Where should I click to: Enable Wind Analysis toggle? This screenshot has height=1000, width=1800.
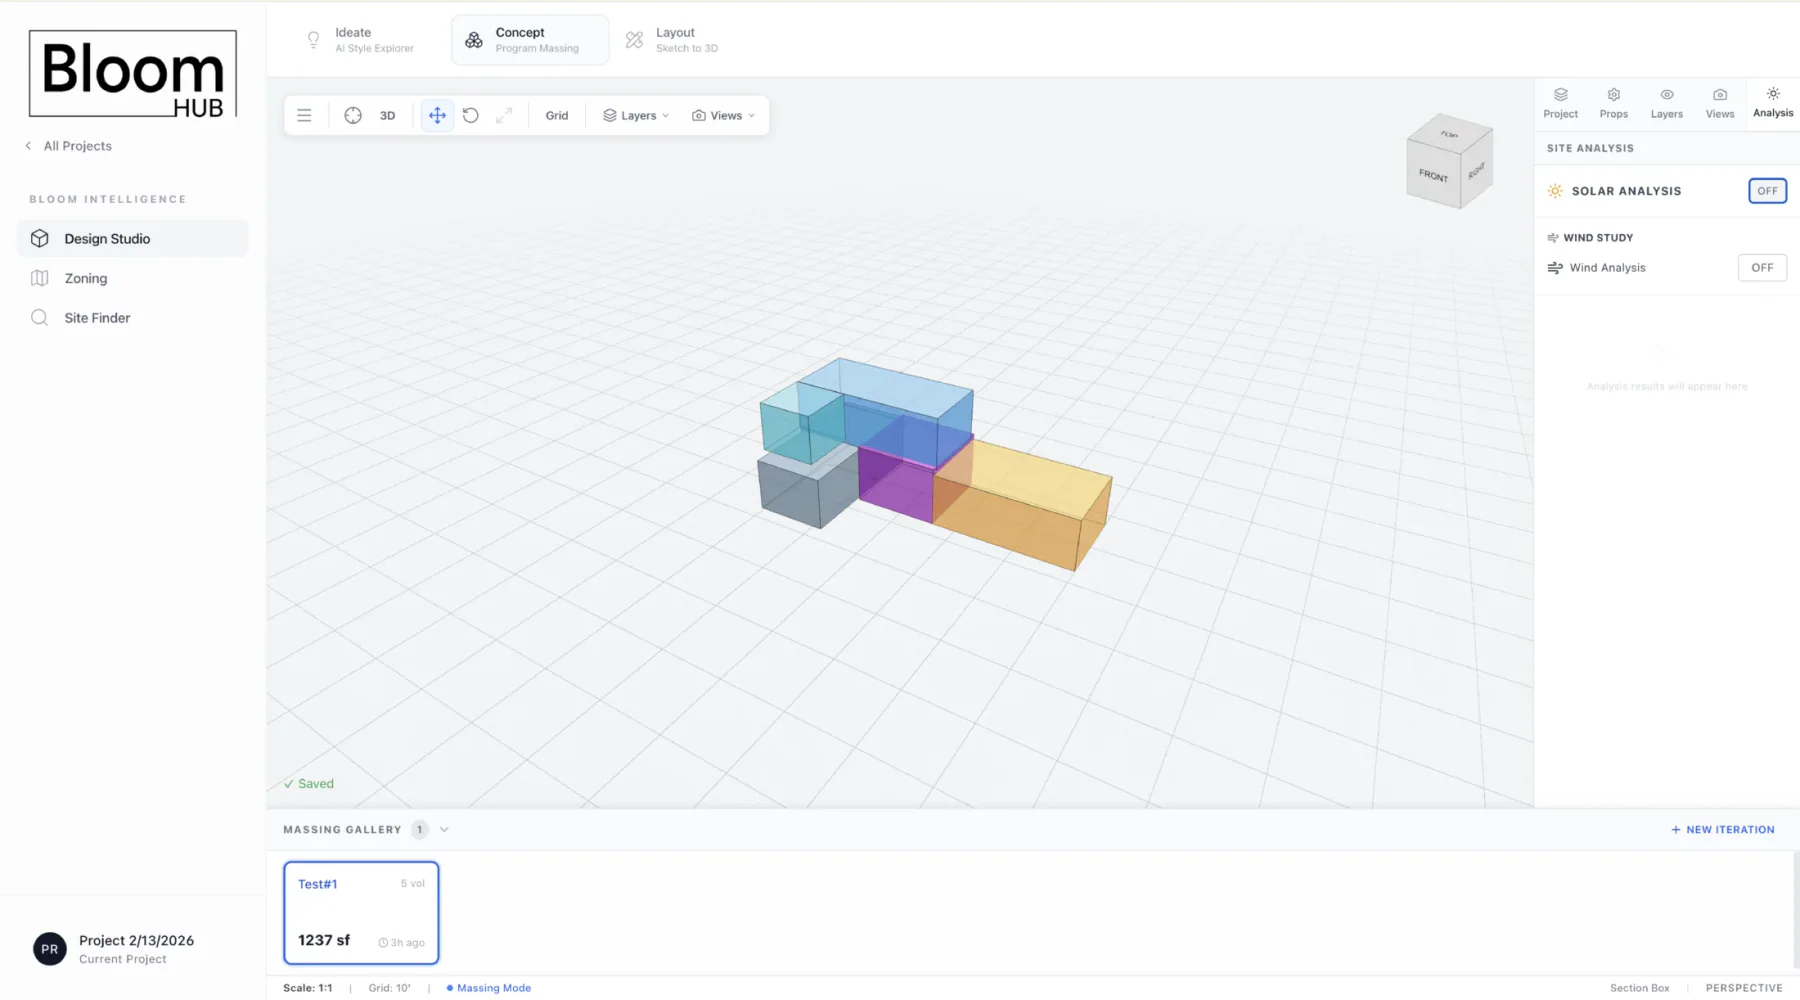pyautogui.click(x=1761, y=268)
